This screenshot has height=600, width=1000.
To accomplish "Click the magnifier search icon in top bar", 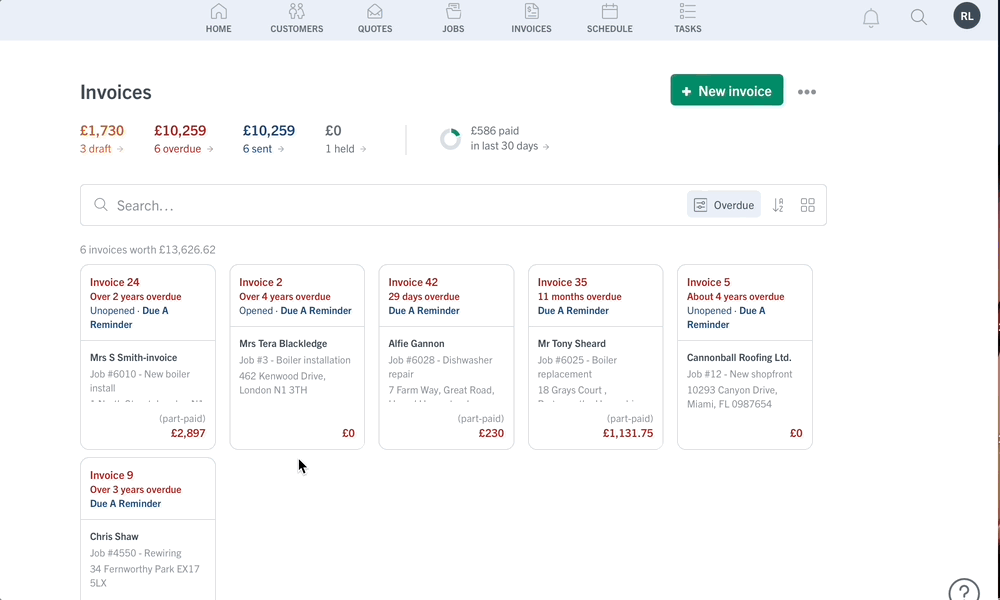I will pyautogui.click(x=918, y=17).
